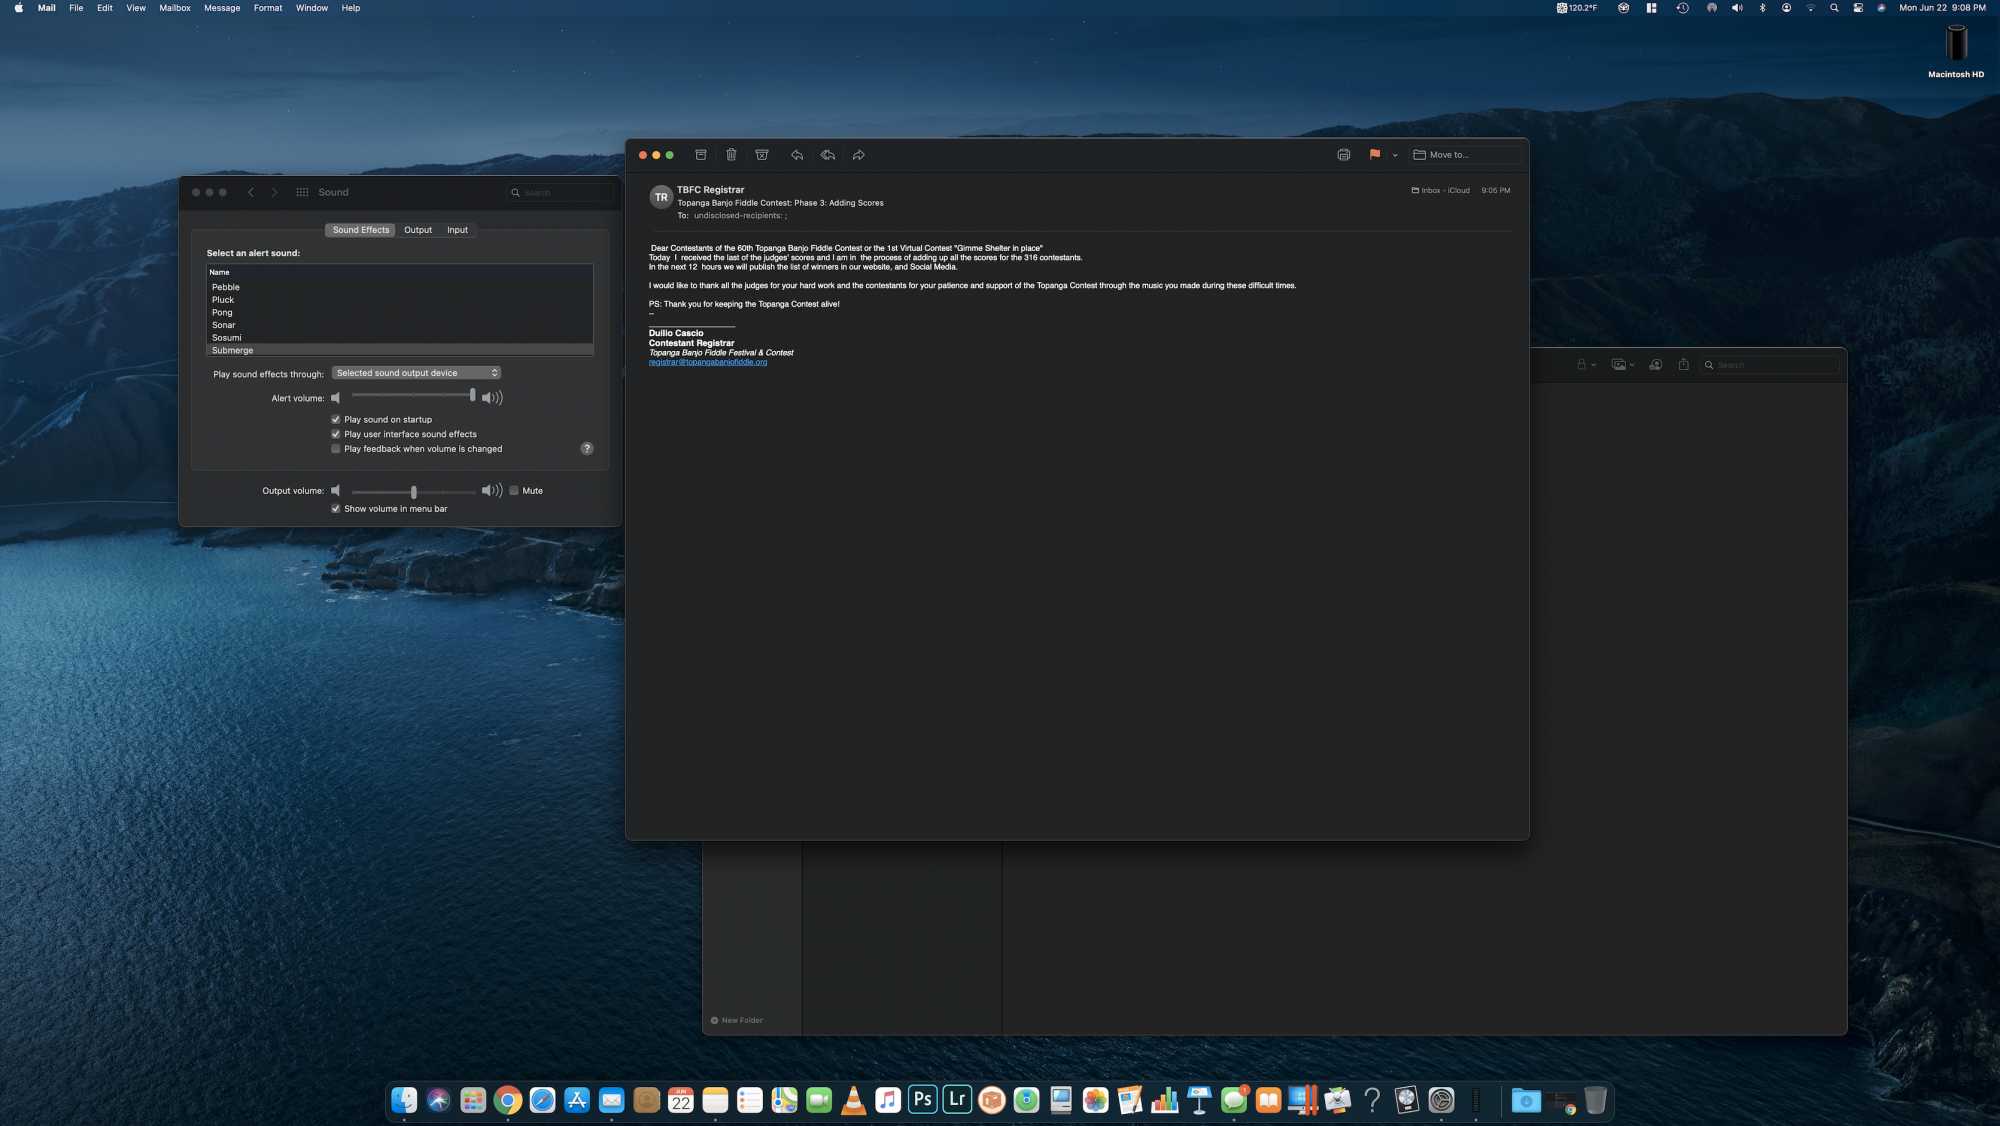This screenshot has height=1126, width=2000.
Task: Open Spotlight search in menu bar
Action: [1834, 8]
